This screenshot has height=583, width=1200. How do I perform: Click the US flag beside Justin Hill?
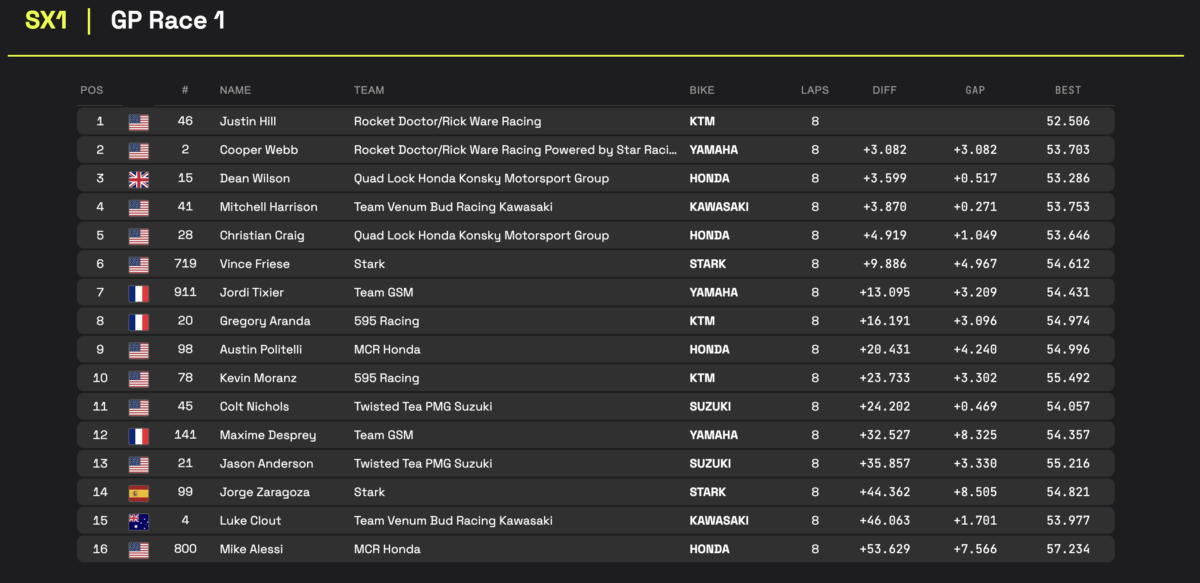[x=138, y=122]
